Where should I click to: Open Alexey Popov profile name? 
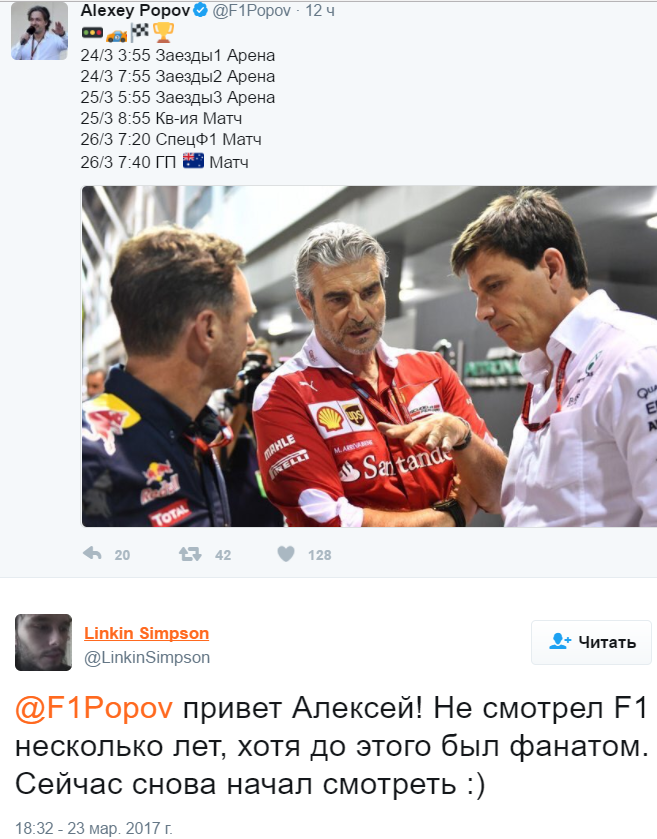[135, 10]
